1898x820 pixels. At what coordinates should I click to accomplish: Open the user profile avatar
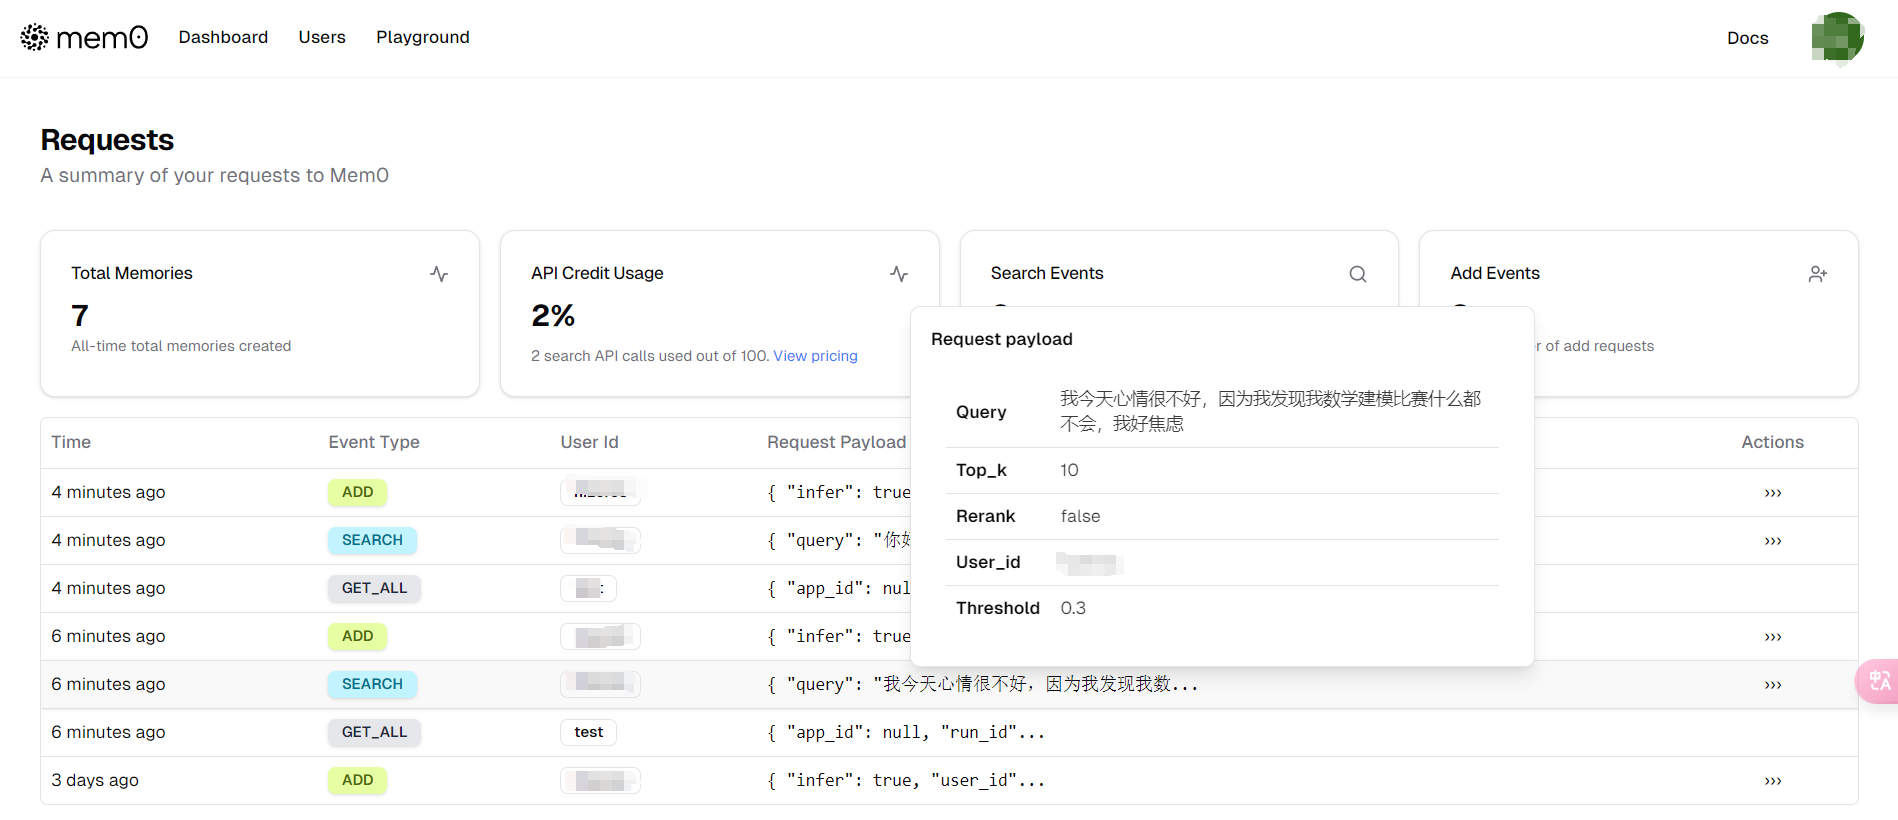pyautogui.click(x=1837, y=38)
